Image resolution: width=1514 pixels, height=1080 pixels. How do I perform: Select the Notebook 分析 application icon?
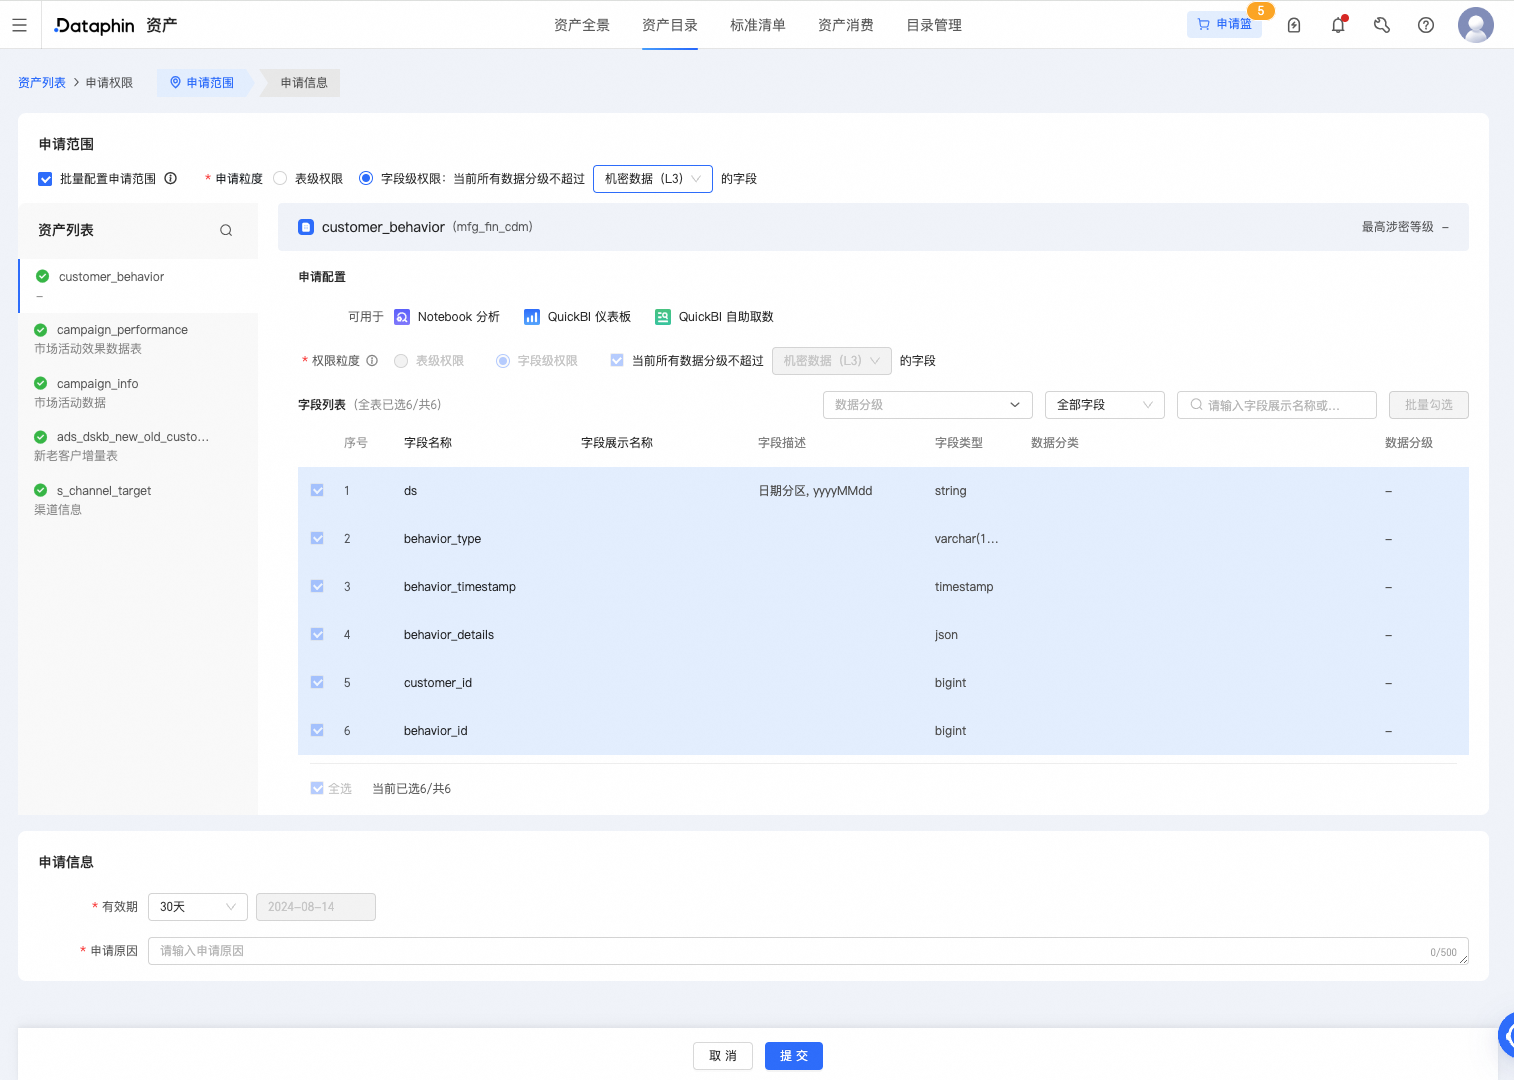(x=402, y=316)
